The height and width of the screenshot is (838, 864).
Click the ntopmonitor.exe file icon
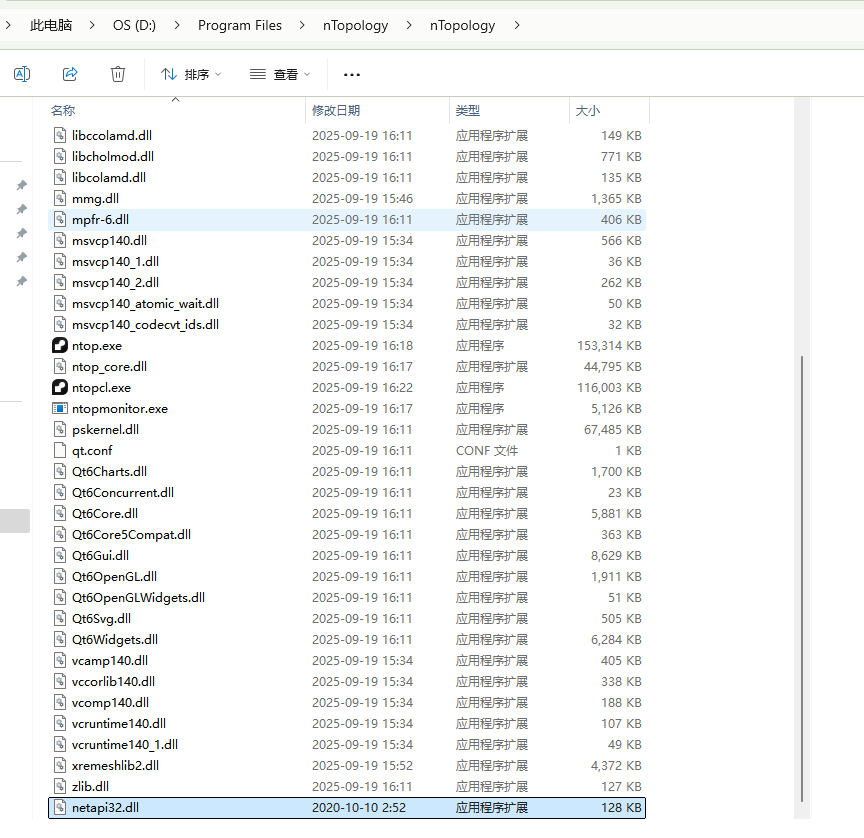[x=60, y=409]
